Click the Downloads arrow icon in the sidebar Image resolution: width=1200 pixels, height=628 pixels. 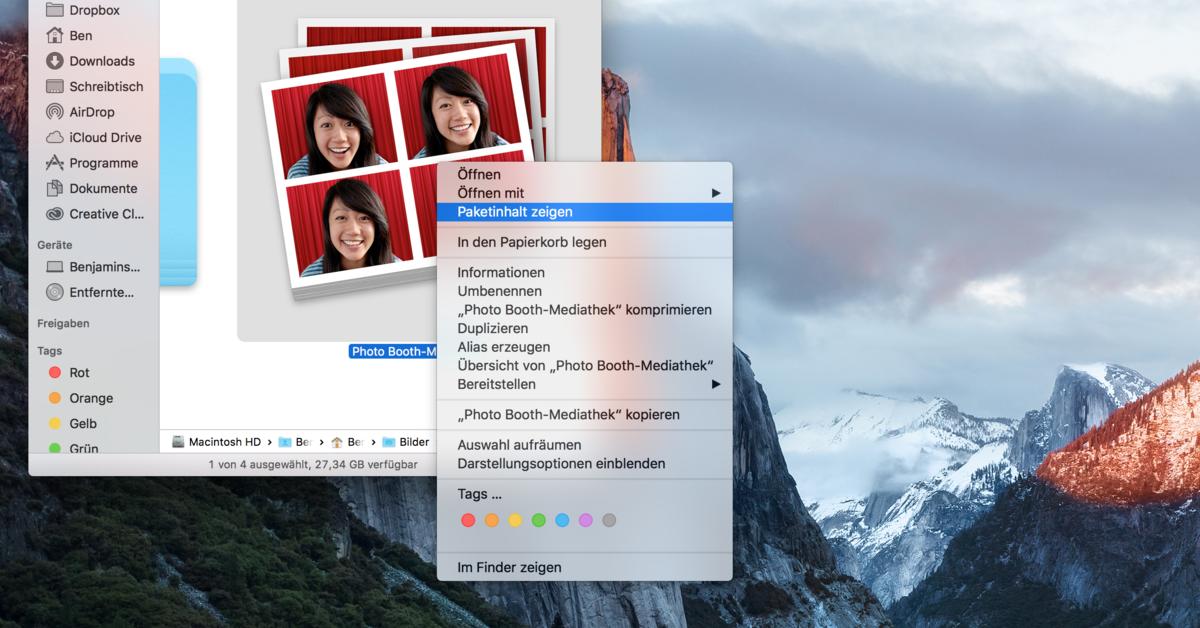[54, 61]
